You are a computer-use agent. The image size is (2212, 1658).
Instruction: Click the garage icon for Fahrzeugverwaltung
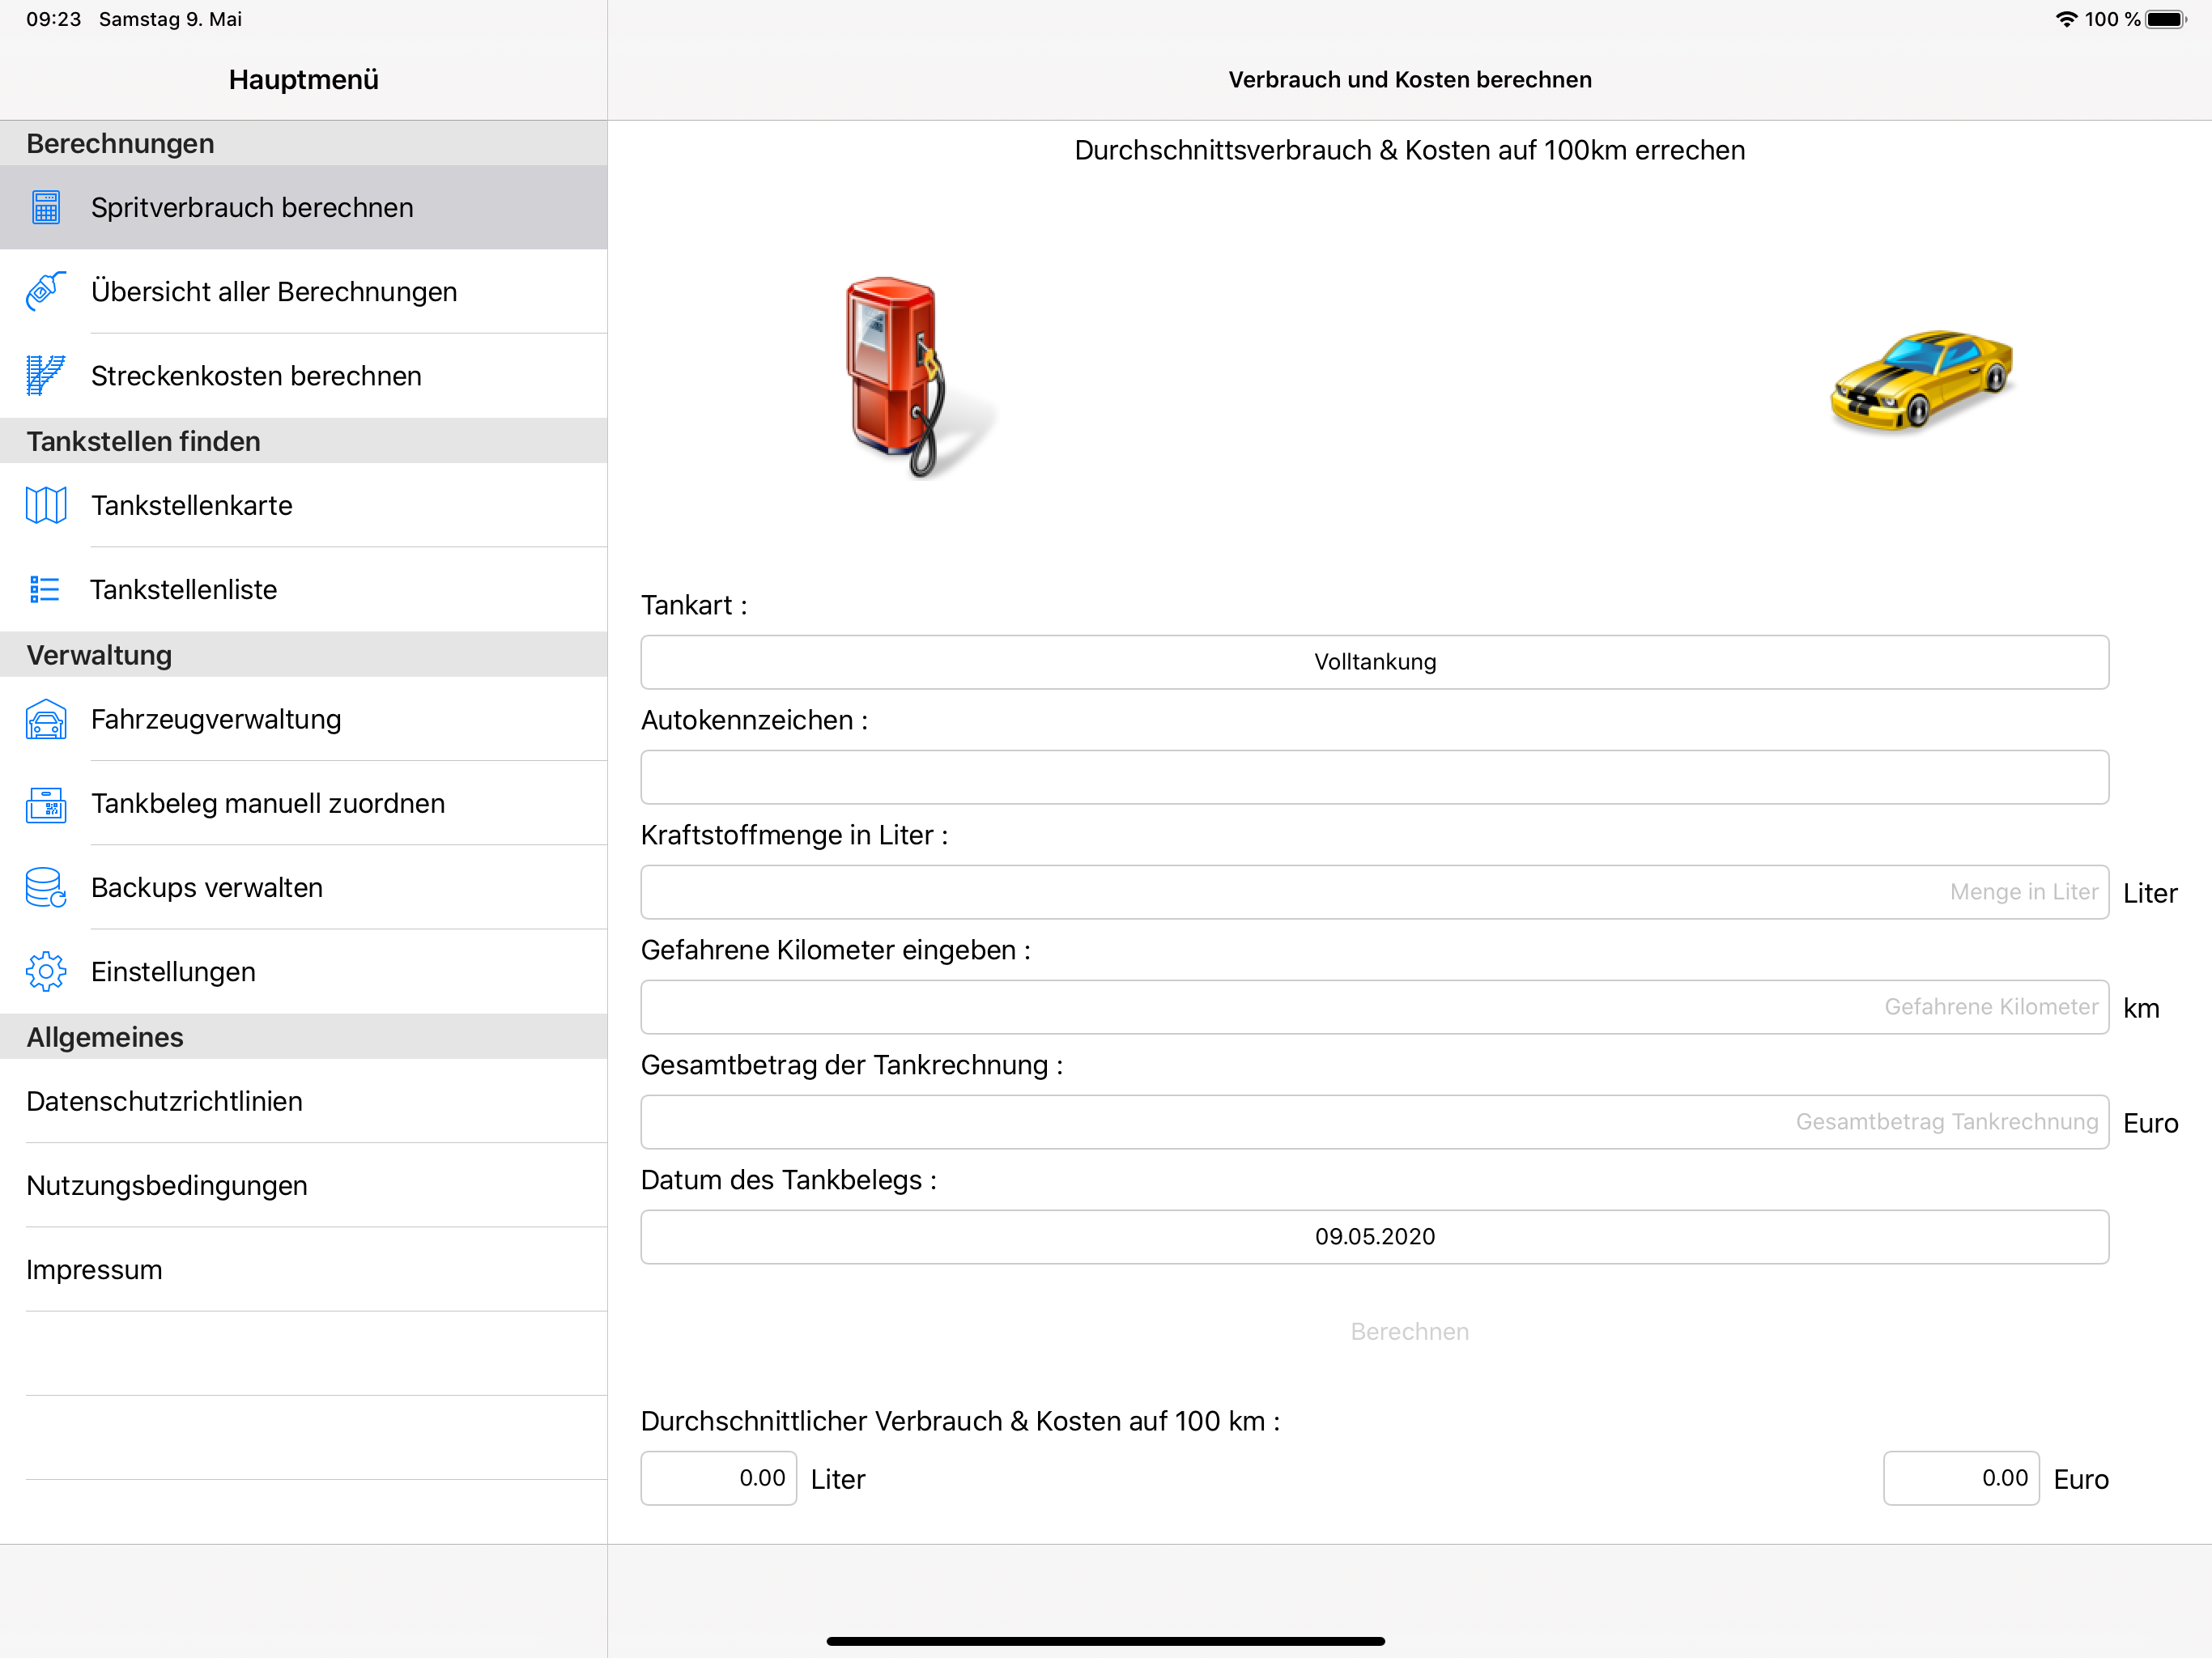coord(46,719)
